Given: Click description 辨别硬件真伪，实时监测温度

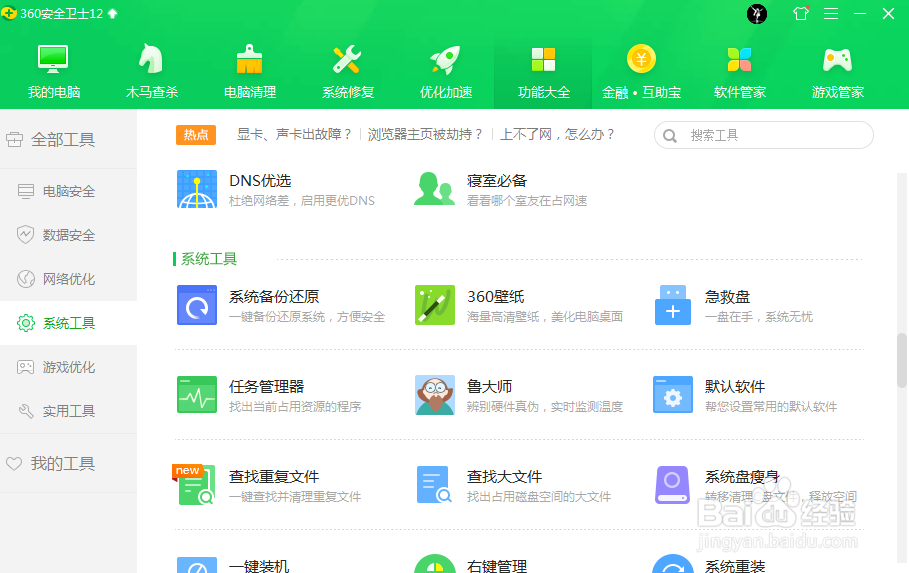Looking at the screenshot, I should pyautogui.click(x=545, y=407).
